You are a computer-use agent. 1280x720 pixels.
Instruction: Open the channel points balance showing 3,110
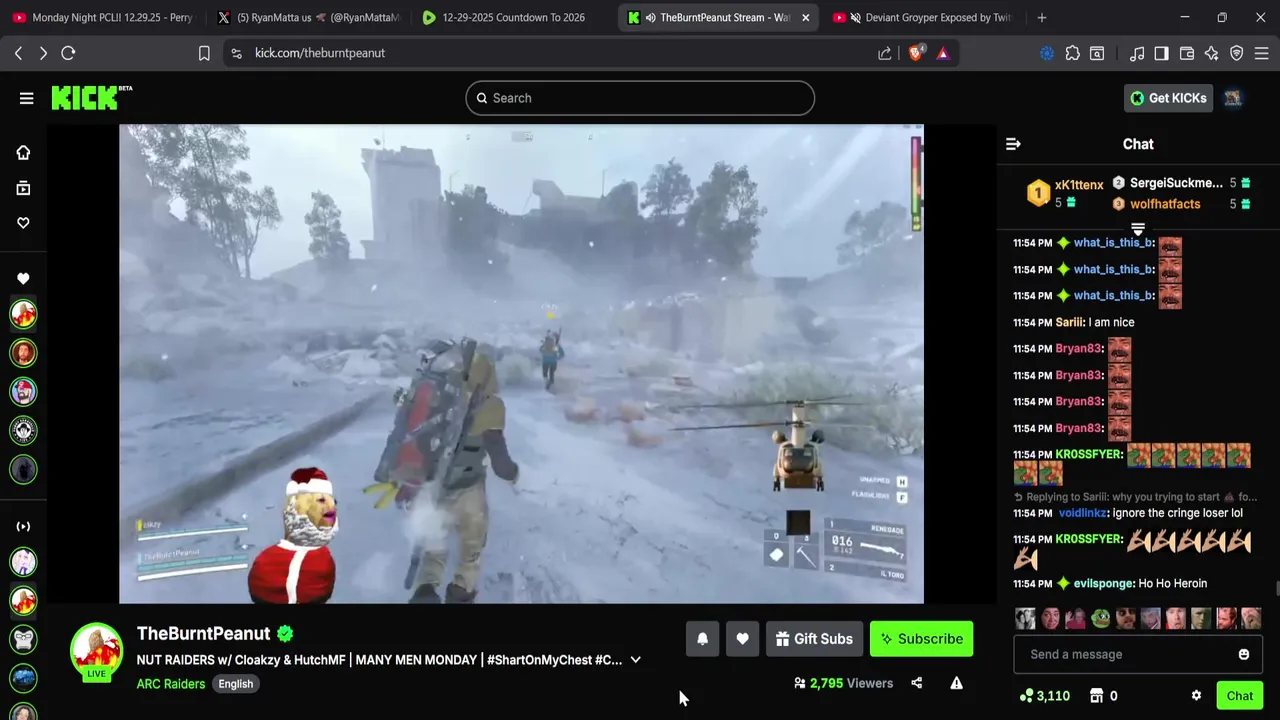[1045, 696]
